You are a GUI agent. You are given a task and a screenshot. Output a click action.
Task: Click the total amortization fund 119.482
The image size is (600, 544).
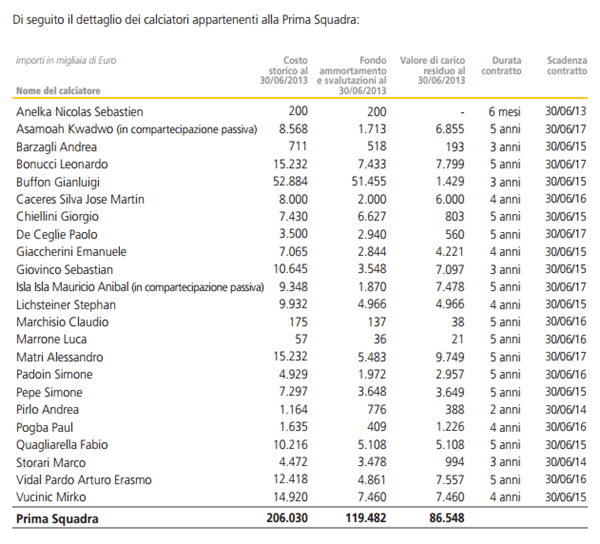(362, 520)
